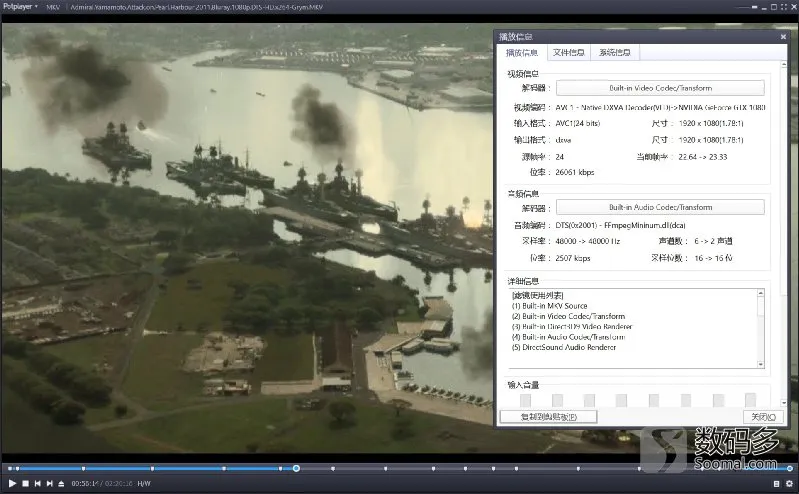Click dialog's outer scrollbar down arrow
The image size is (799, 494).
pos(784,403)
